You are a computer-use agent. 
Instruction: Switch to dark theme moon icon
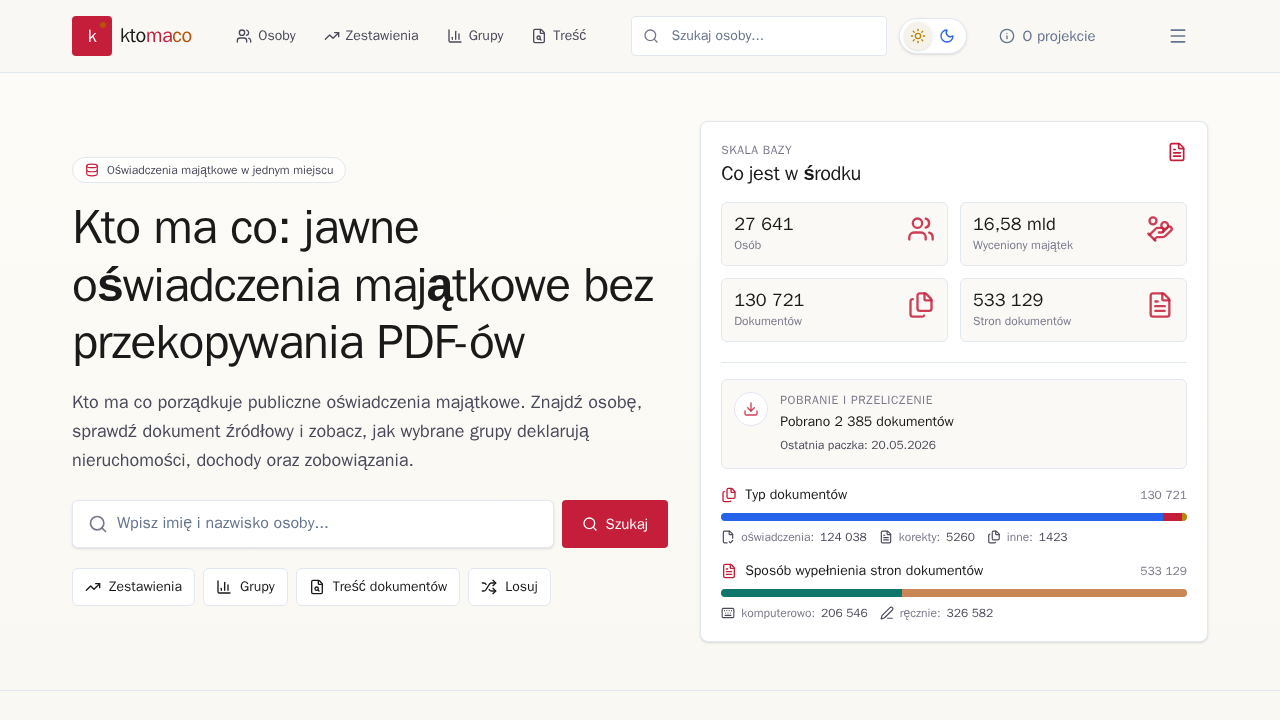(x=947, y=36)
